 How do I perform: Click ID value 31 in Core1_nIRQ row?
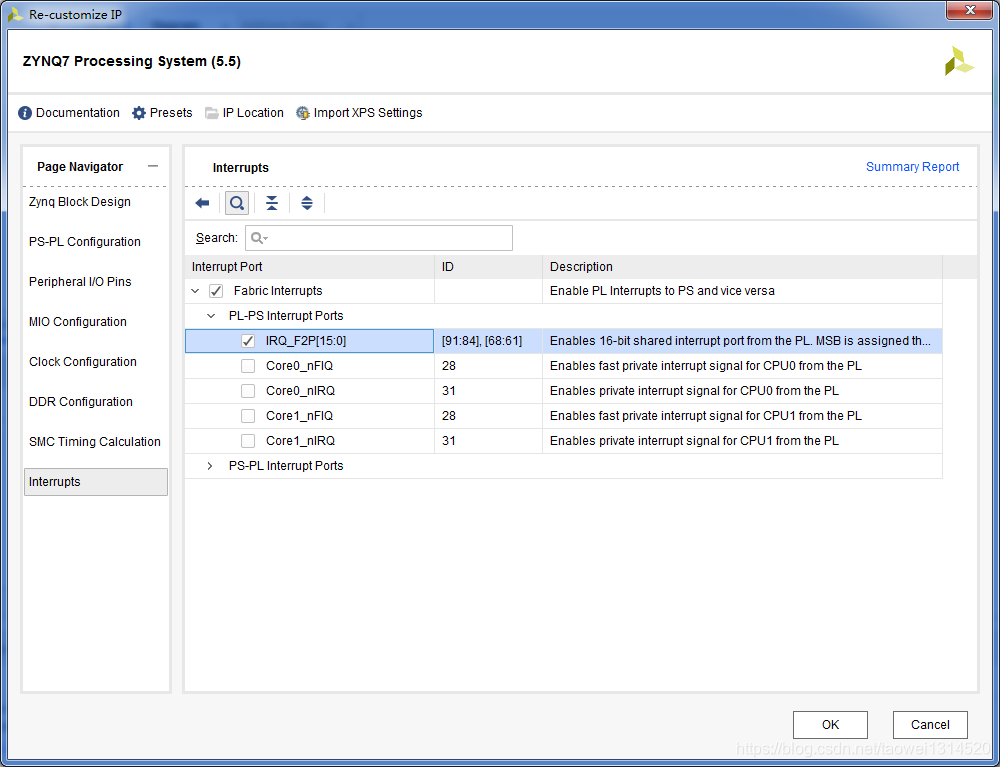[448, 441]
